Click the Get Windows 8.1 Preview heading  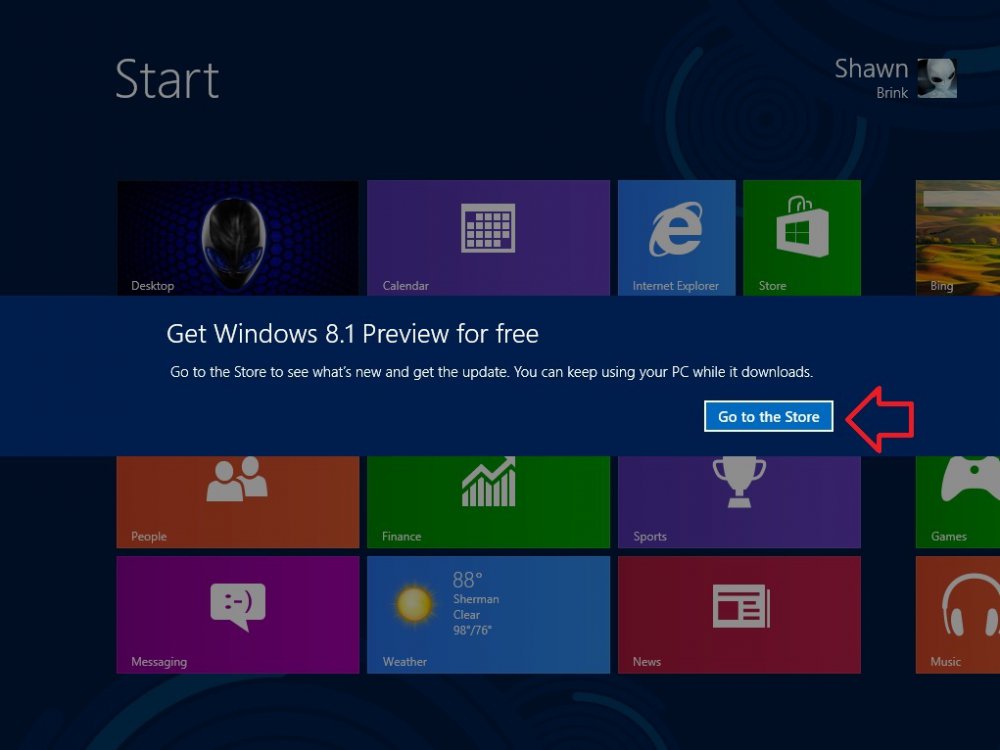tap(353, 334)
